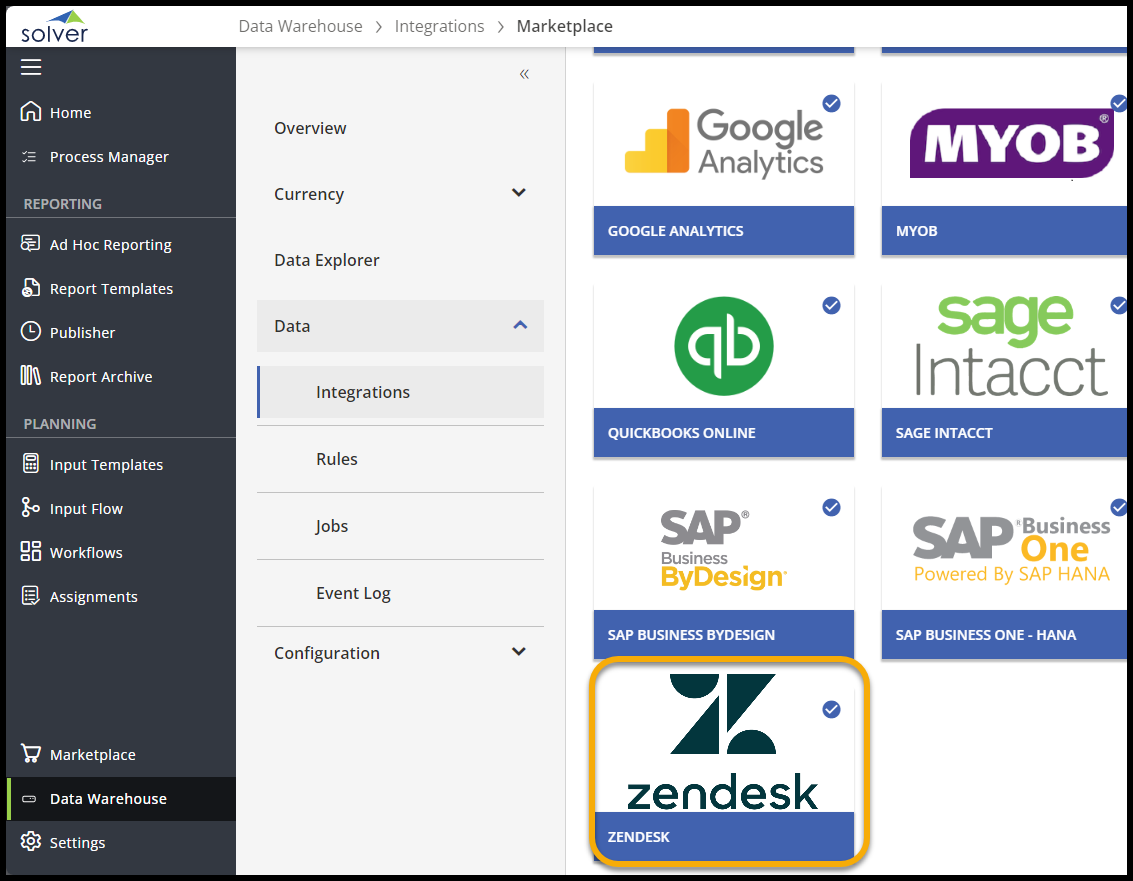
Task: Click the Data Warehouse breadcrumb link
Action: (x=300, y=26)
